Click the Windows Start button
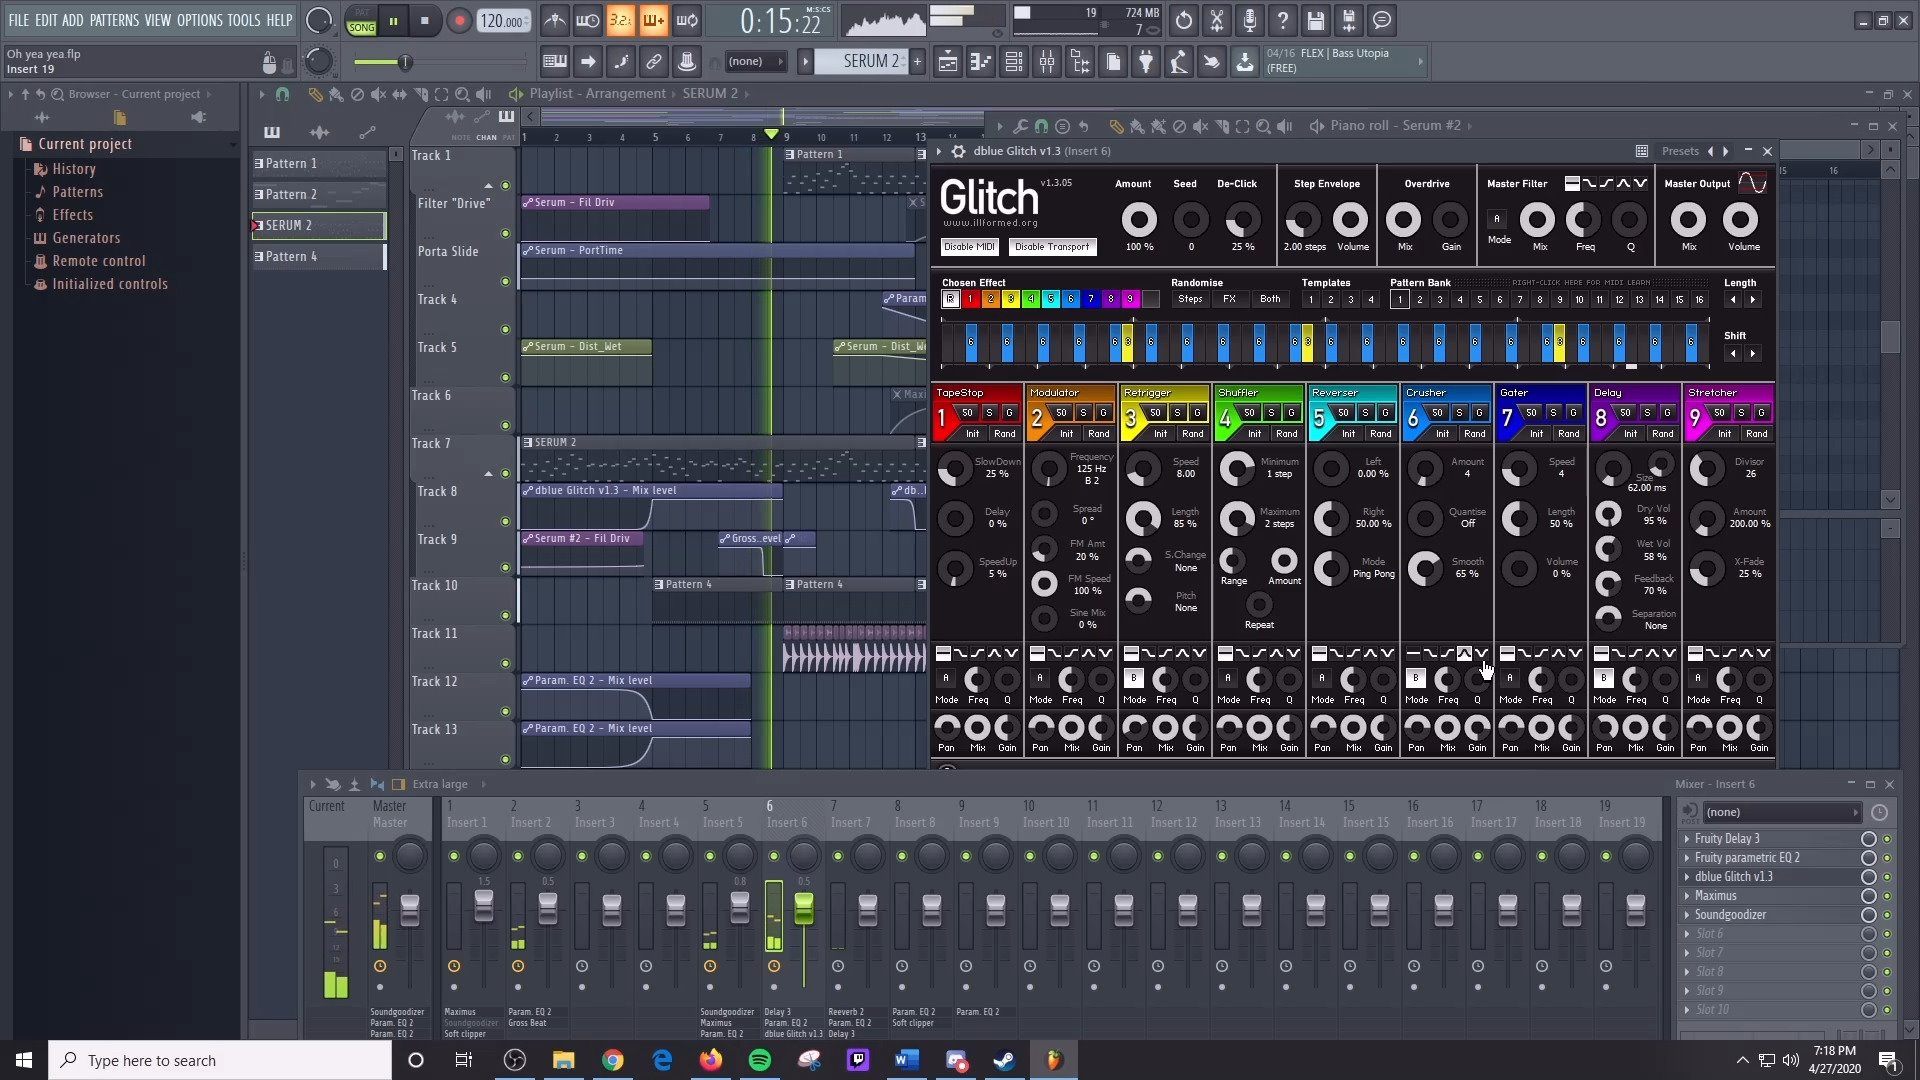This screenshot has height=1080, width=1920. pos(24,1060)
